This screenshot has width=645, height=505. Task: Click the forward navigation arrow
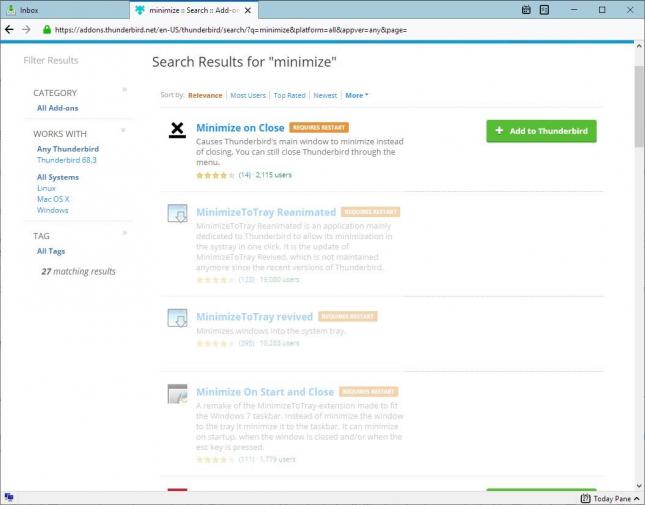[x=26, y=29]
